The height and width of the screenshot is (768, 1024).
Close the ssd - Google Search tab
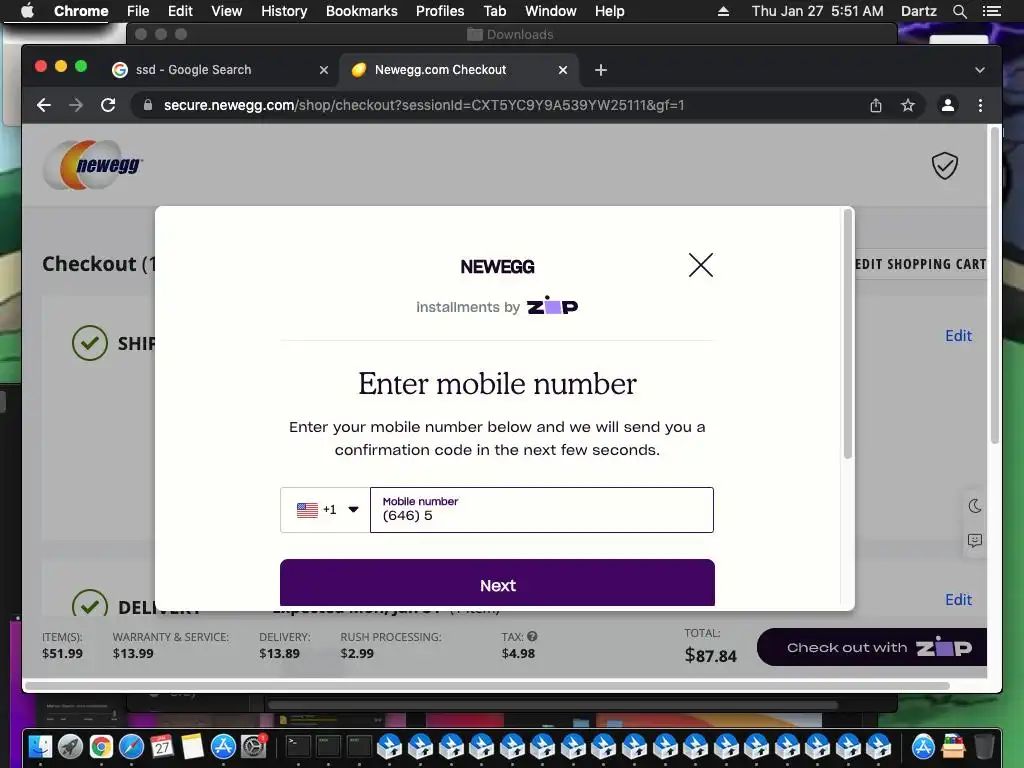click(323, 70)
